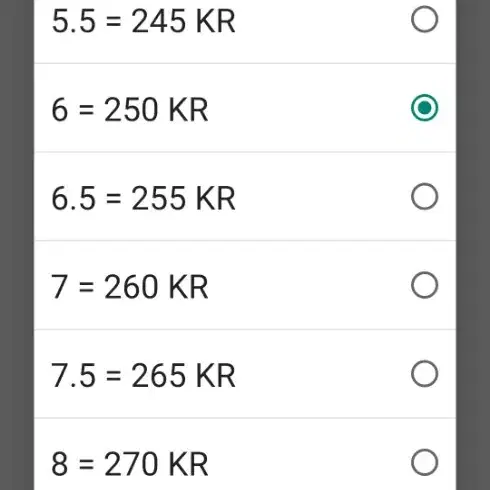Click the '255 KR' price text
Viewport: 490px width, 490px height.
183,198
